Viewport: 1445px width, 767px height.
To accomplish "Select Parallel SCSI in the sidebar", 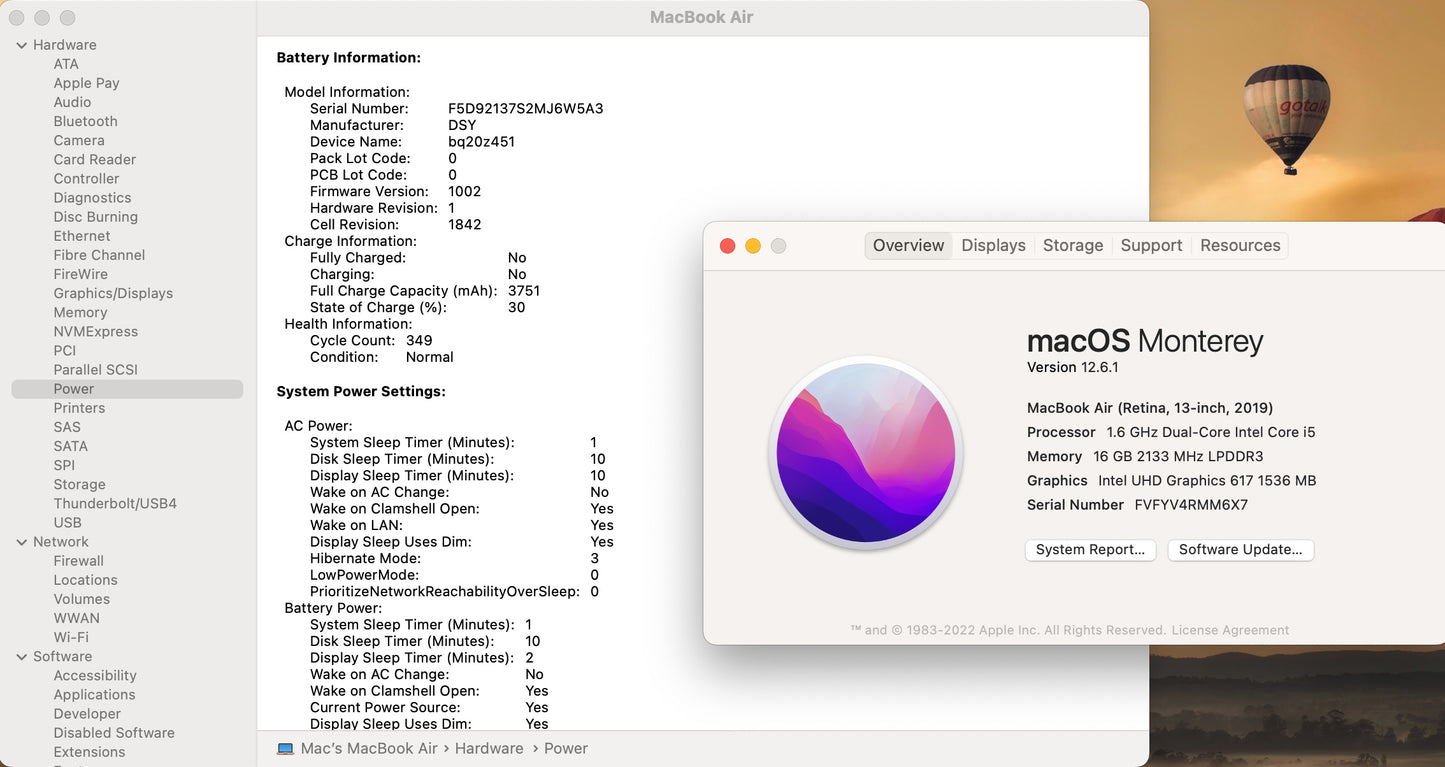I will point(95,370).
